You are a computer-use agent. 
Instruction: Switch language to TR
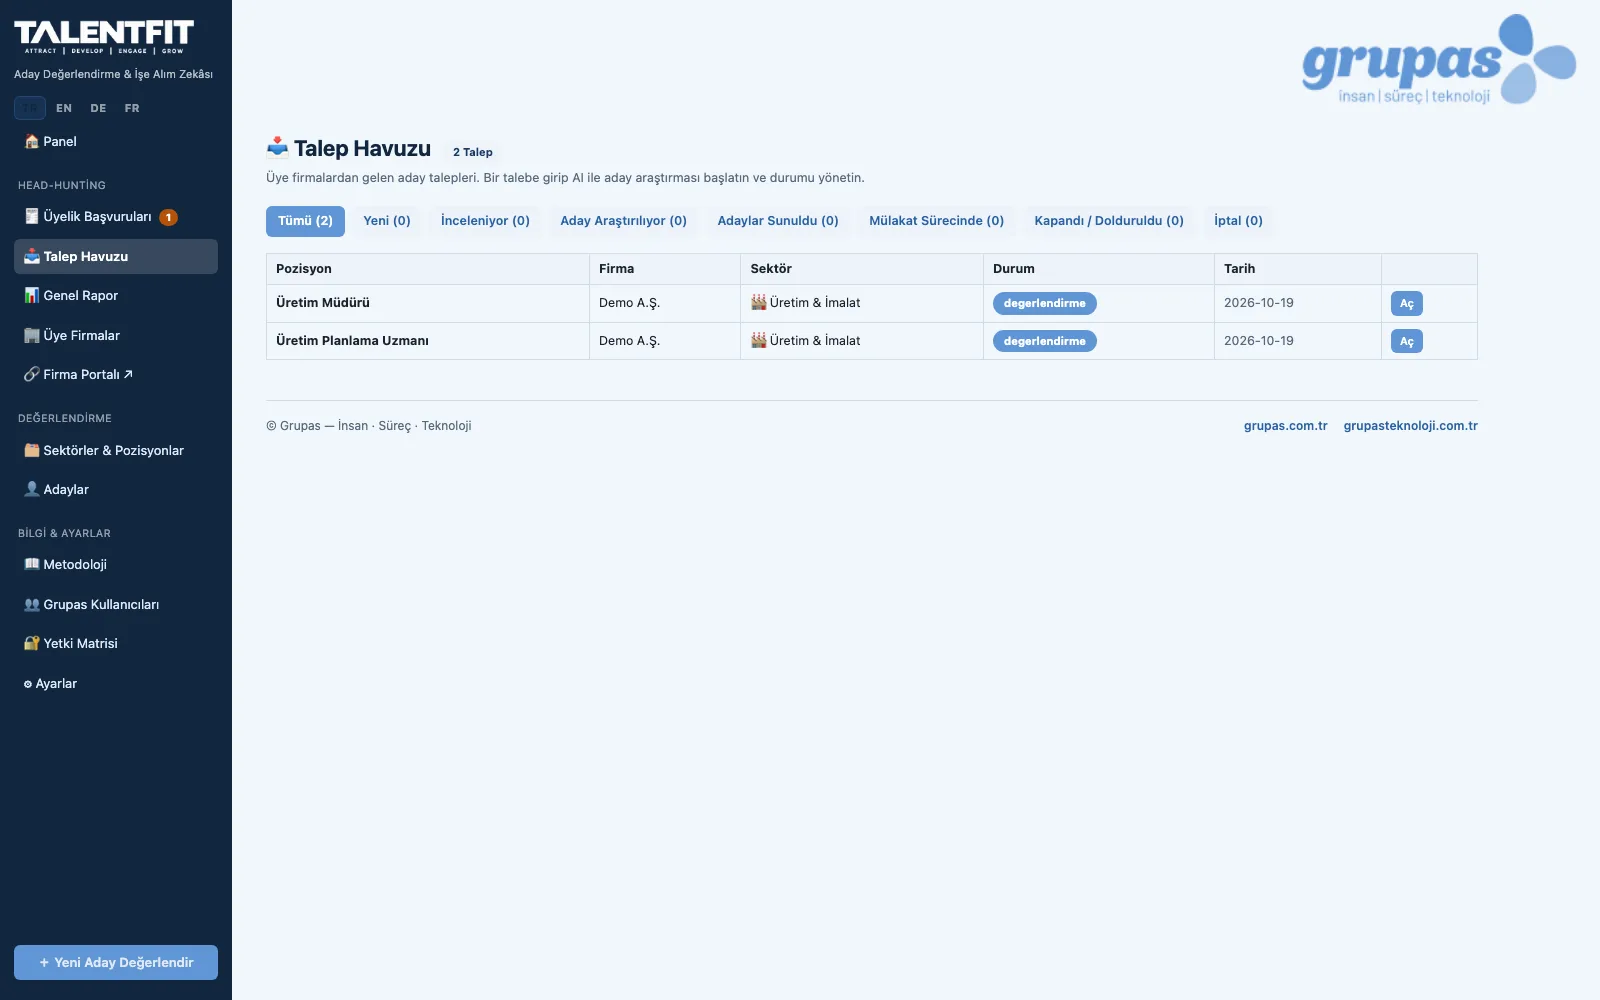[x=30, y=108]
